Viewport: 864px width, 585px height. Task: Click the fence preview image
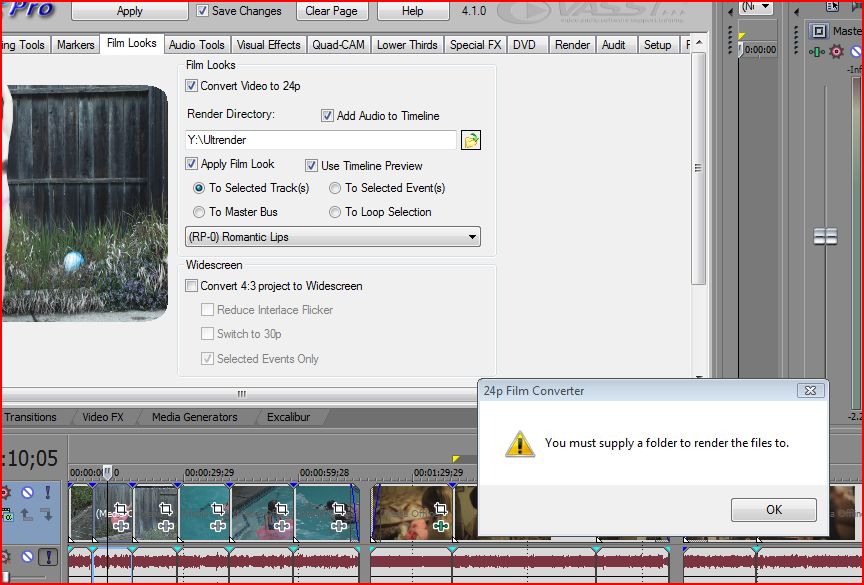click(x=85, y=203)
